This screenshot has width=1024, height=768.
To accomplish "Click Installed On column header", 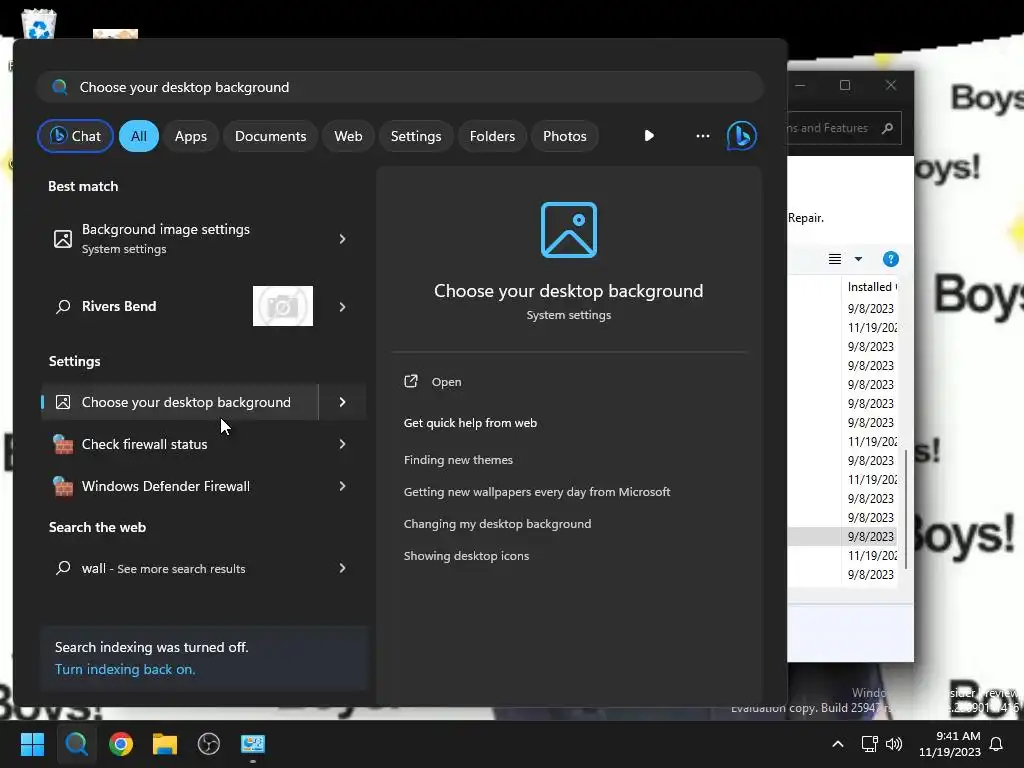I will tap(871, 287).
